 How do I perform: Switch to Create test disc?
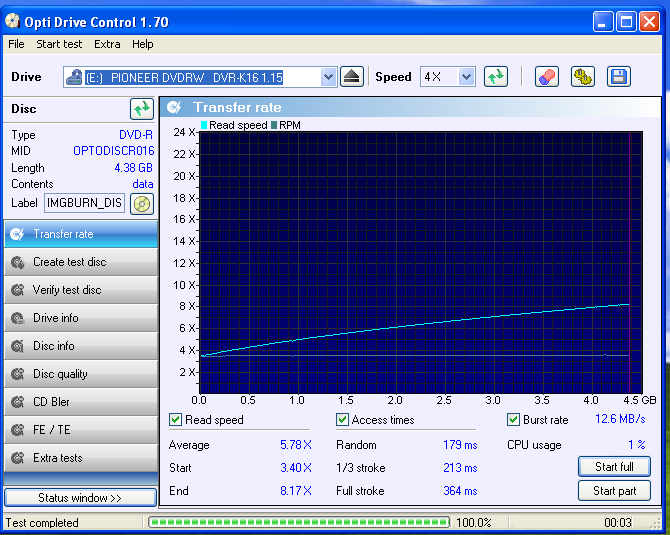pos(81,262)
